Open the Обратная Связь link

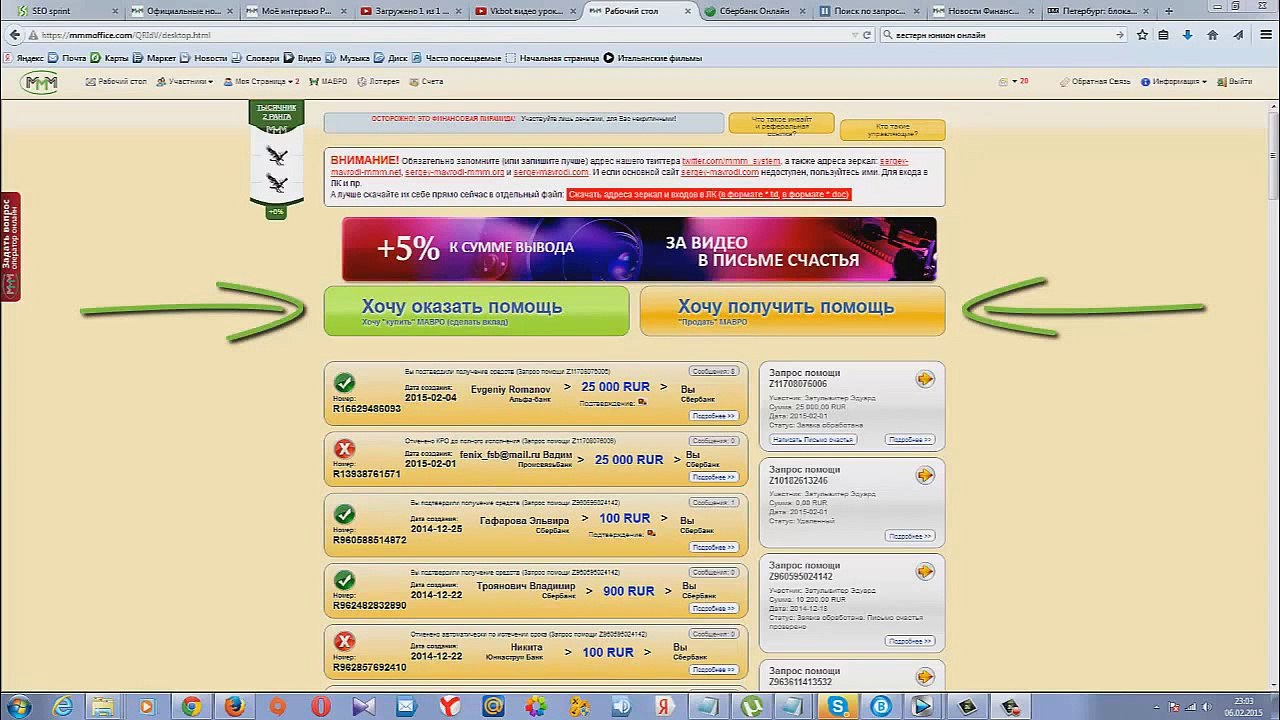point(1095,81)
